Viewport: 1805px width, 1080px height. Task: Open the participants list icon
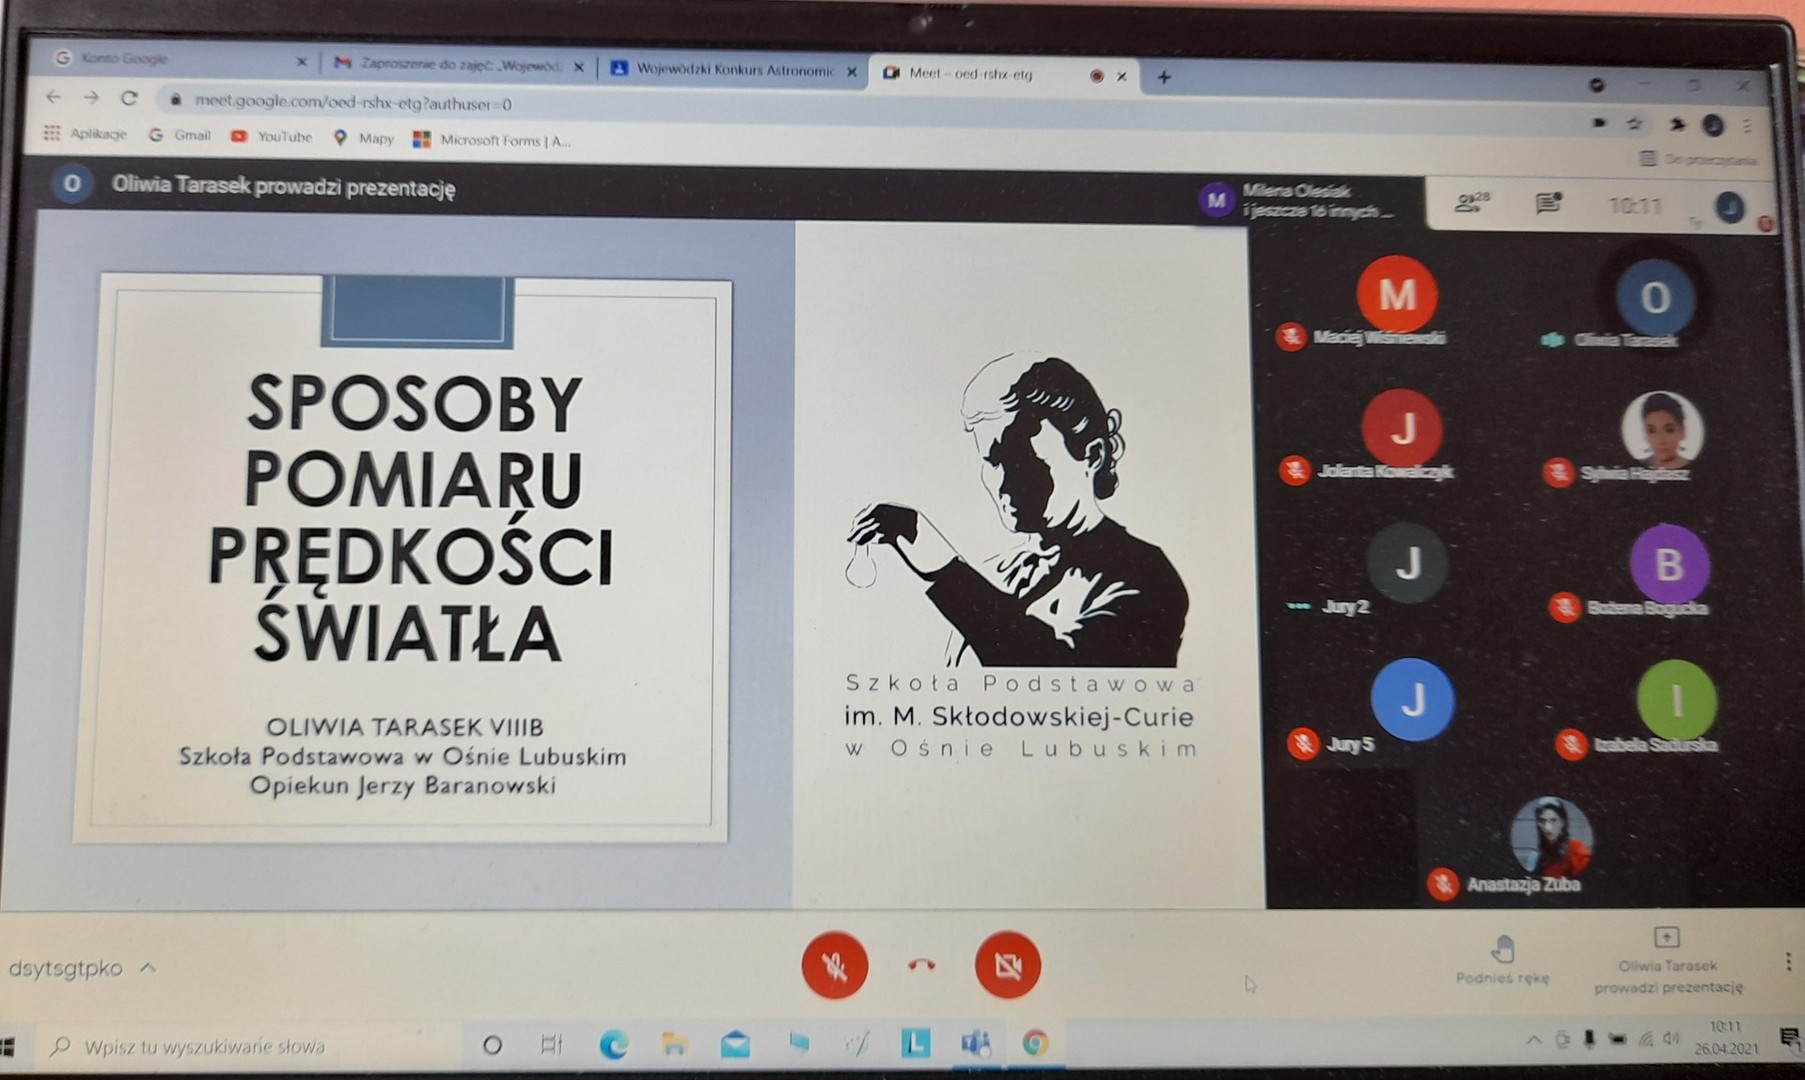[1471, 203]
